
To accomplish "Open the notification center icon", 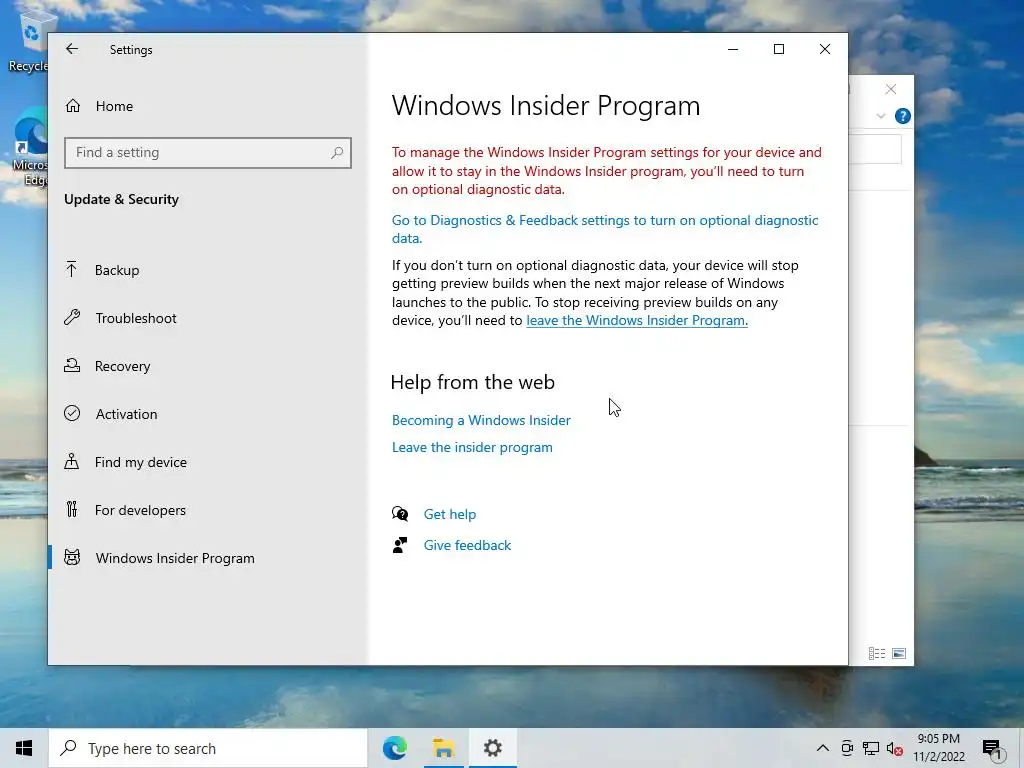I will tap(992, 749).
